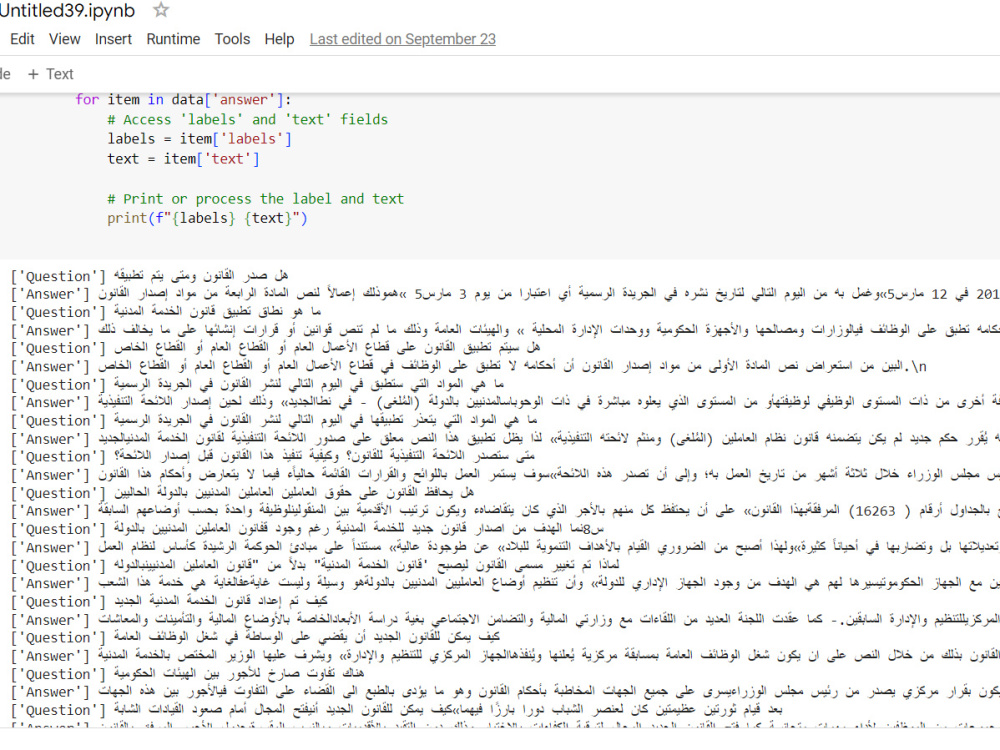Click the last fully visible ['Question'] output line

click(395, 710)
